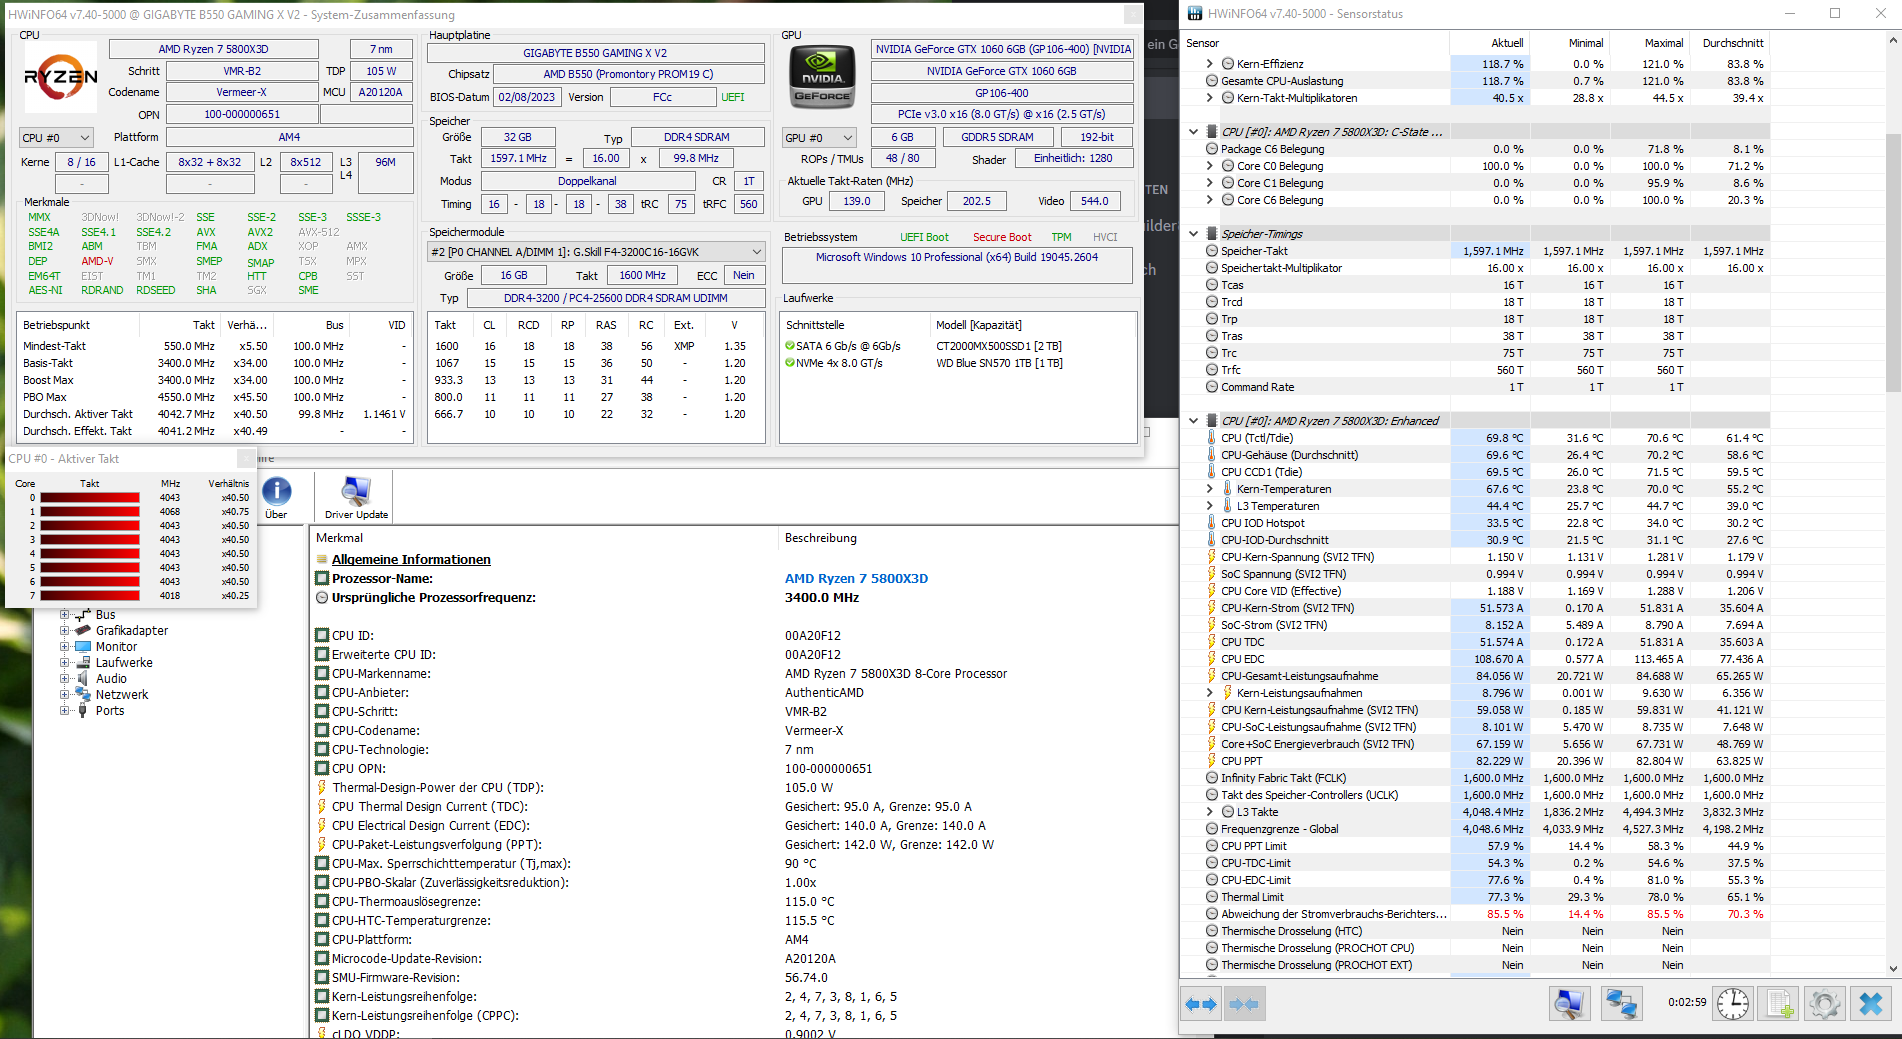Click the Laufwerke drive icon
Screen dimensions: 1902x1039
(84, 662)
